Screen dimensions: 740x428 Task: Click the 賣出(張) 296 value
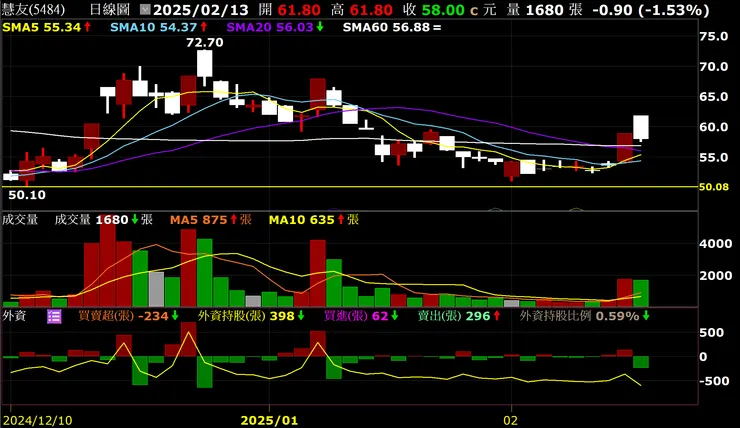click(x=459, y=316)
